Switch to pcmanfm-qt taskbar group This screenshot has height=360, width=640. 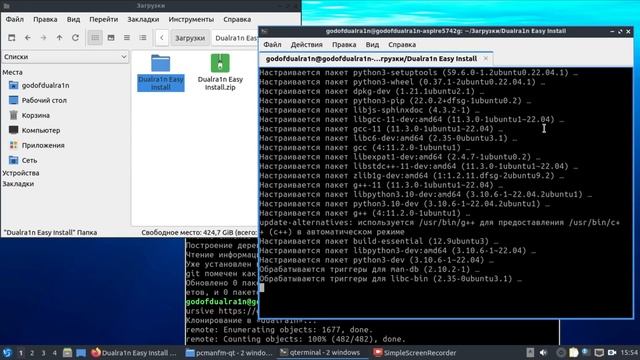coord(229,353)
